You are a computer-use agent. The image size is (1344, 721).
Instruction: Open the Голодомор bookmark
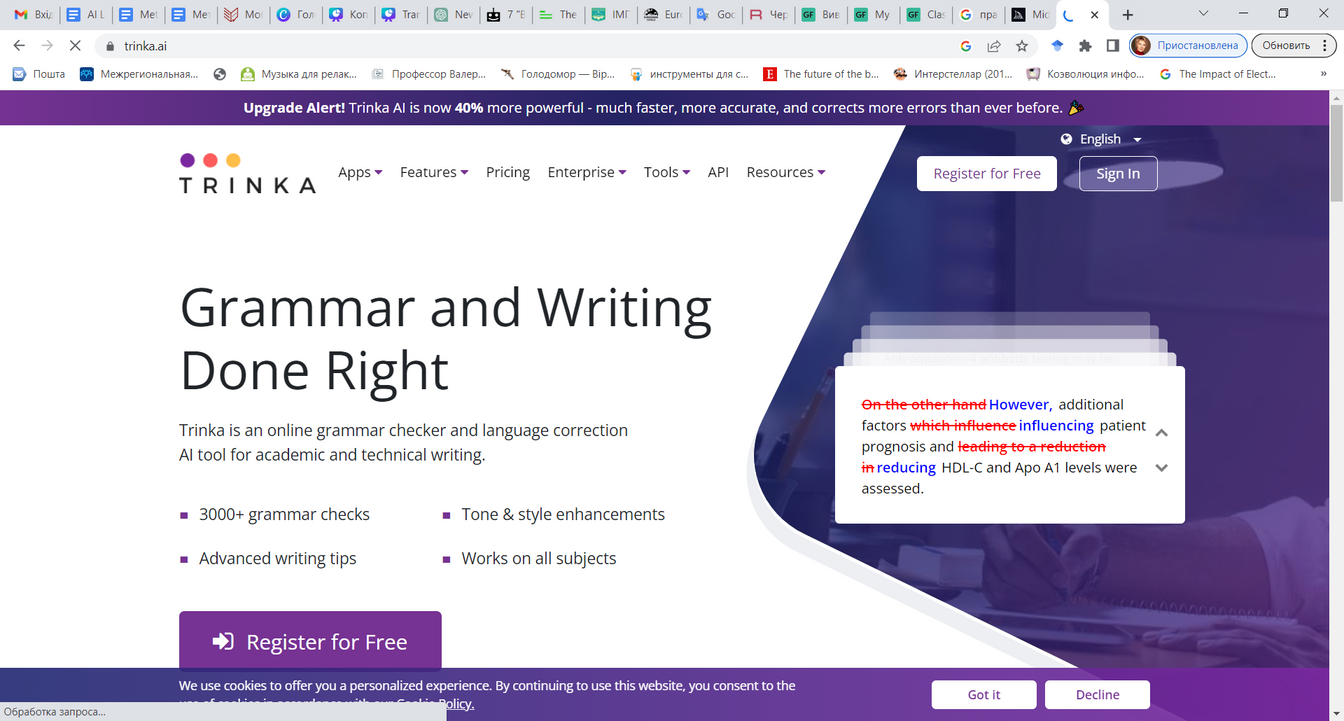click(558, 74)
